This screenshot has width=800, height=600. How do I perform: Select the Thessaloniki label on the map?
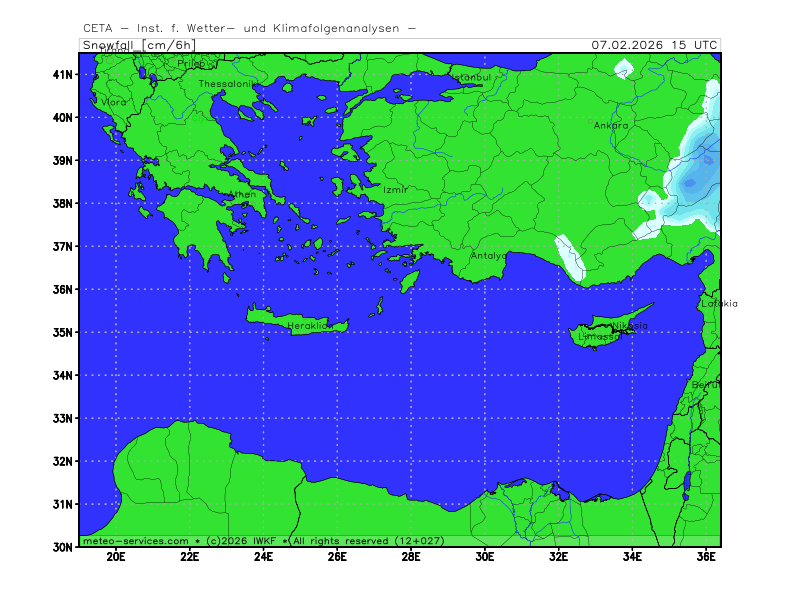(227, 84)
